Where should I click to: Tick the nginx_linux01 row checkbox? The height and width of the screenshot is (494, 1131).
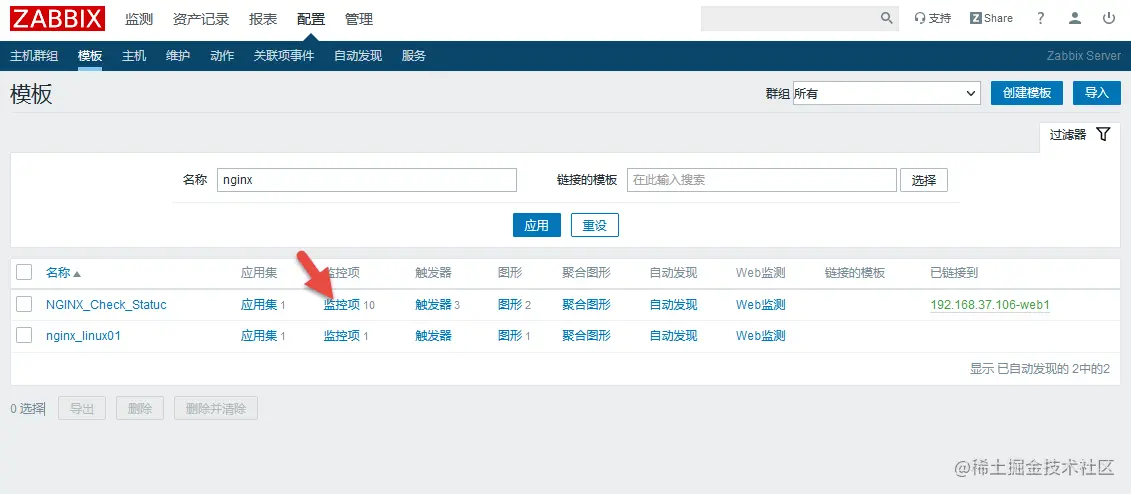point(24,335)
